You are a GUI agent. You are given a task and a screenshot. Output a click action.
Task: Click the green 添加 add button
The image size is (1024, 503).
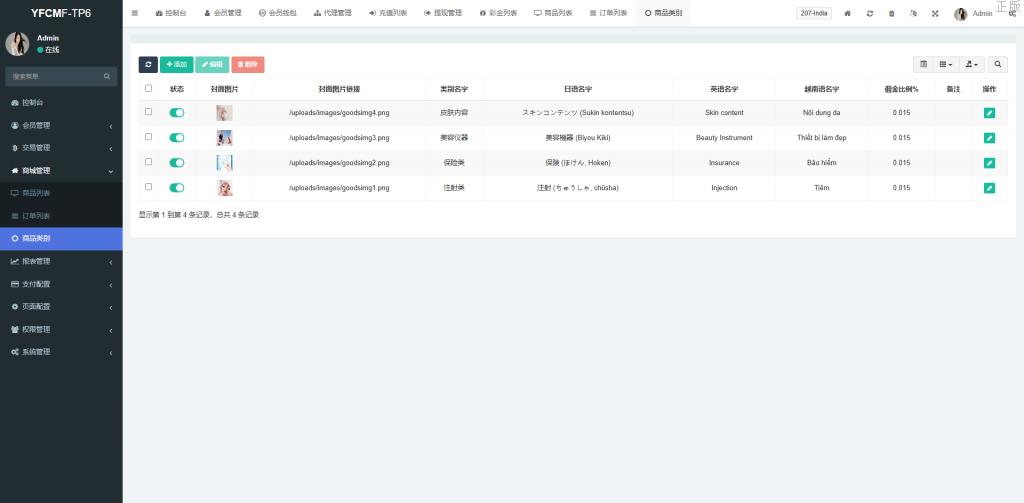176,65
